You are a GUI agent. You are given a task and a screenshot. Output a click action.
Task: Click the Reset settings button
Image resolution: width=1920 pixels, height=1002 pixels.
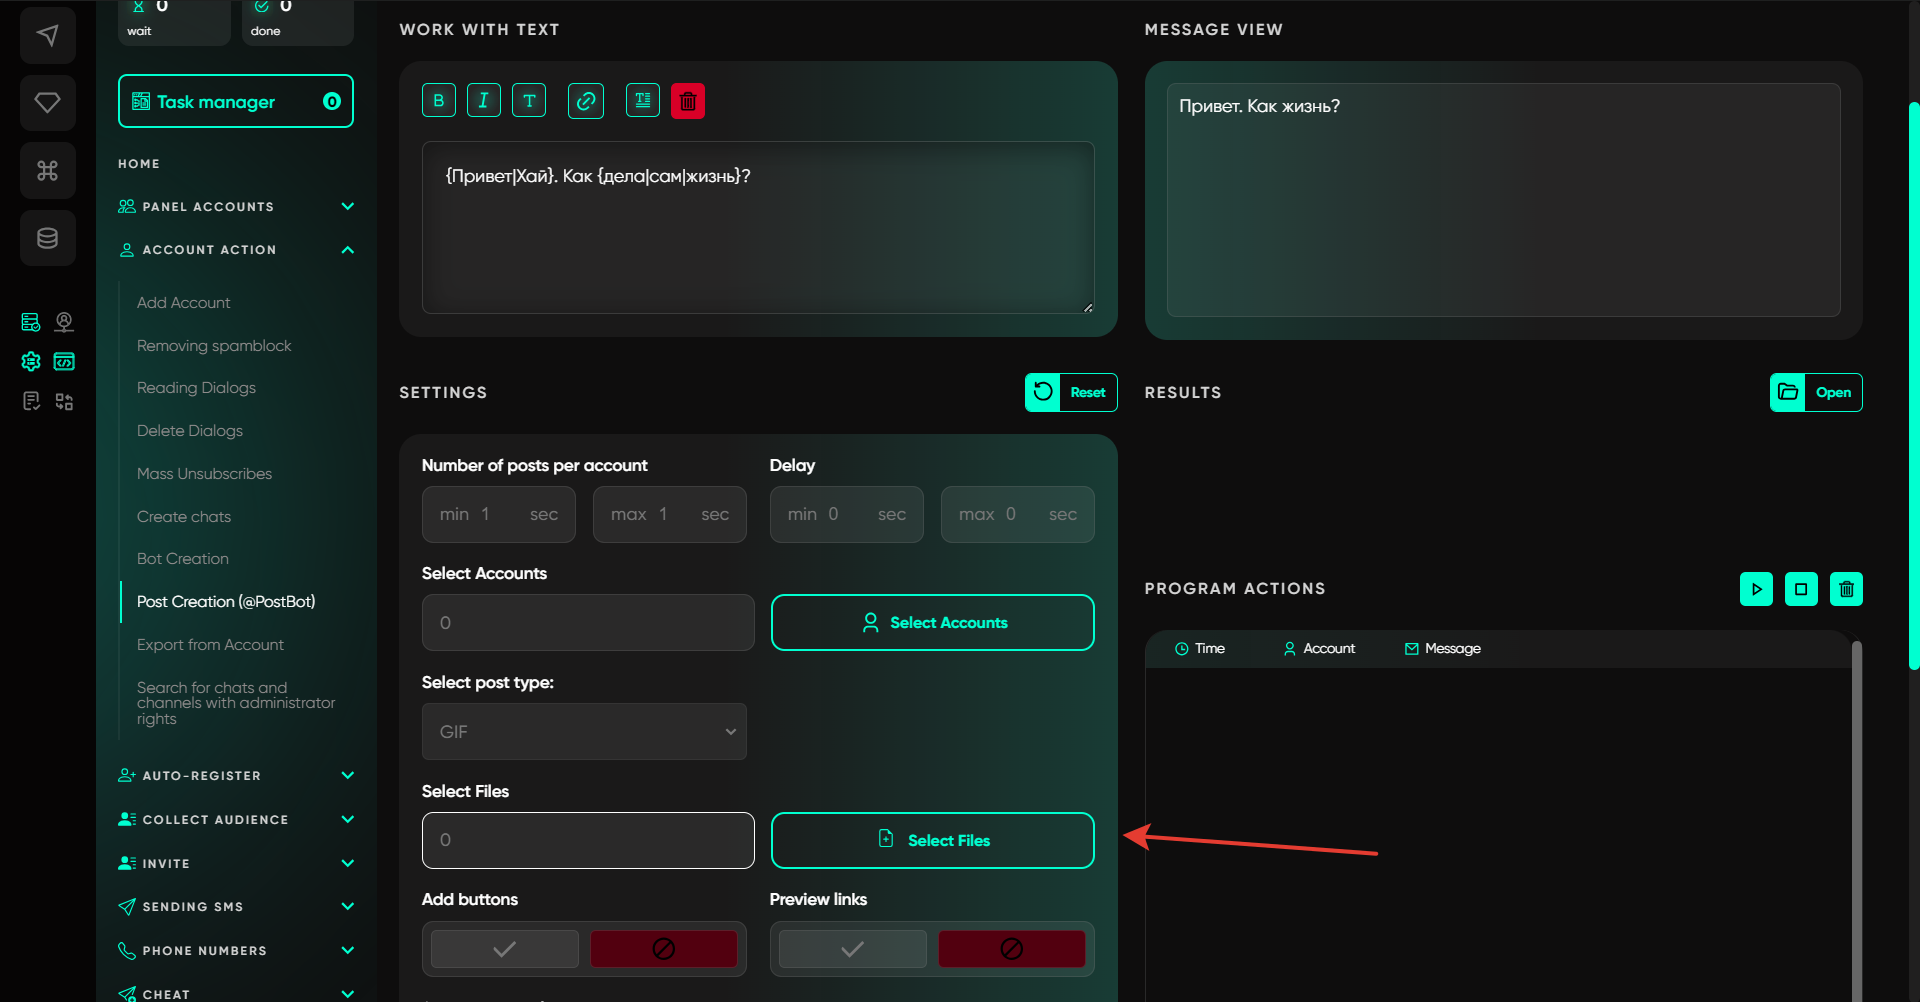pos(1071,393)
